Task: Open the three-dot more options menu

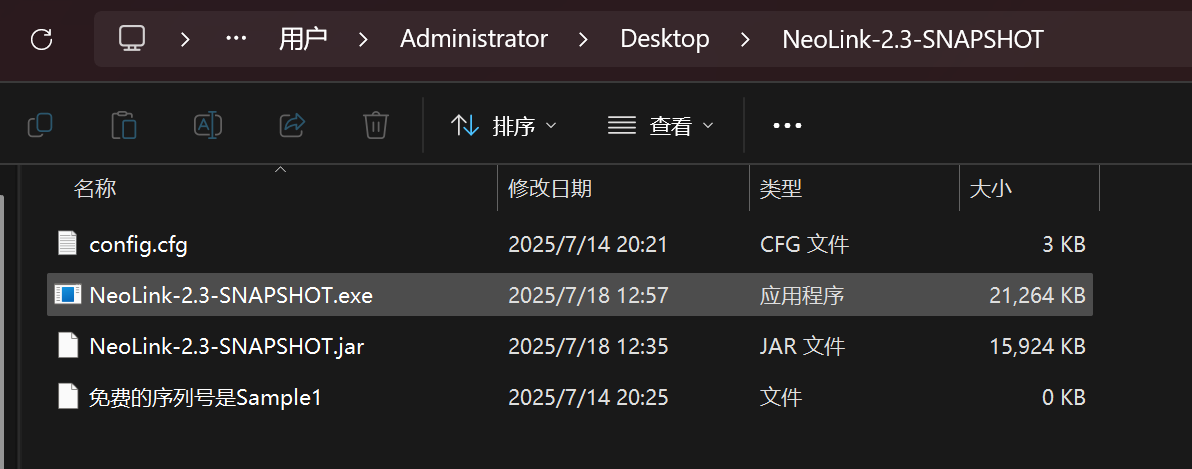Action: [x=787, y=126]
